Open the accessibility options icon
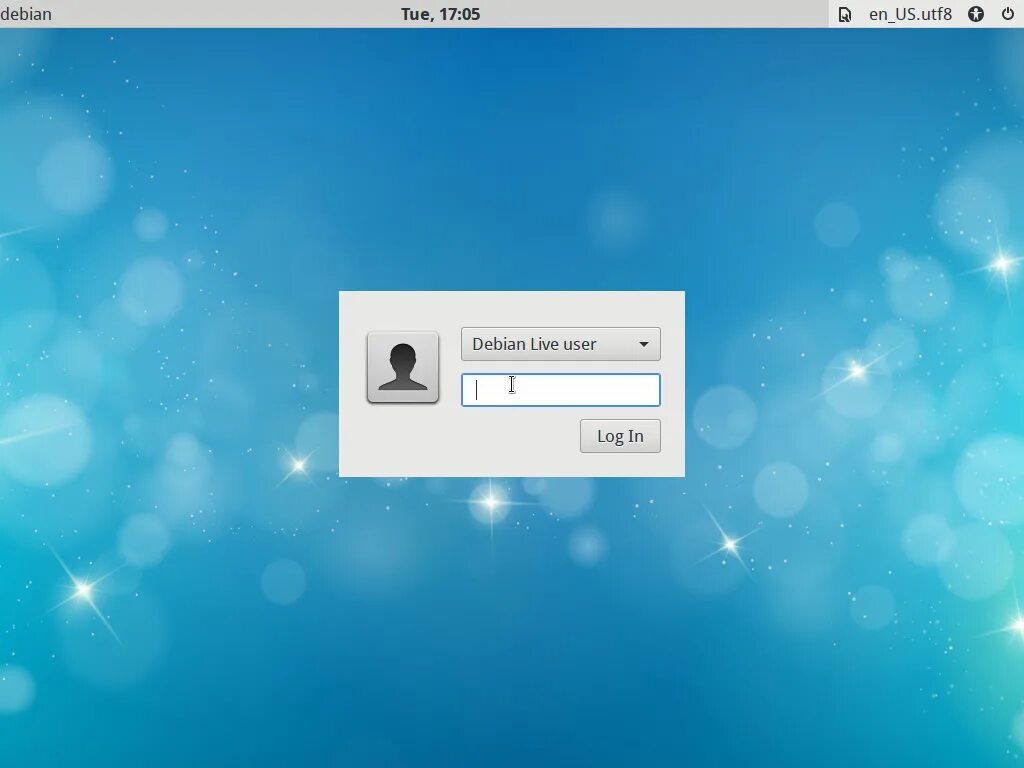Viewport: 1024px width, 768px height. click(976, 14)
